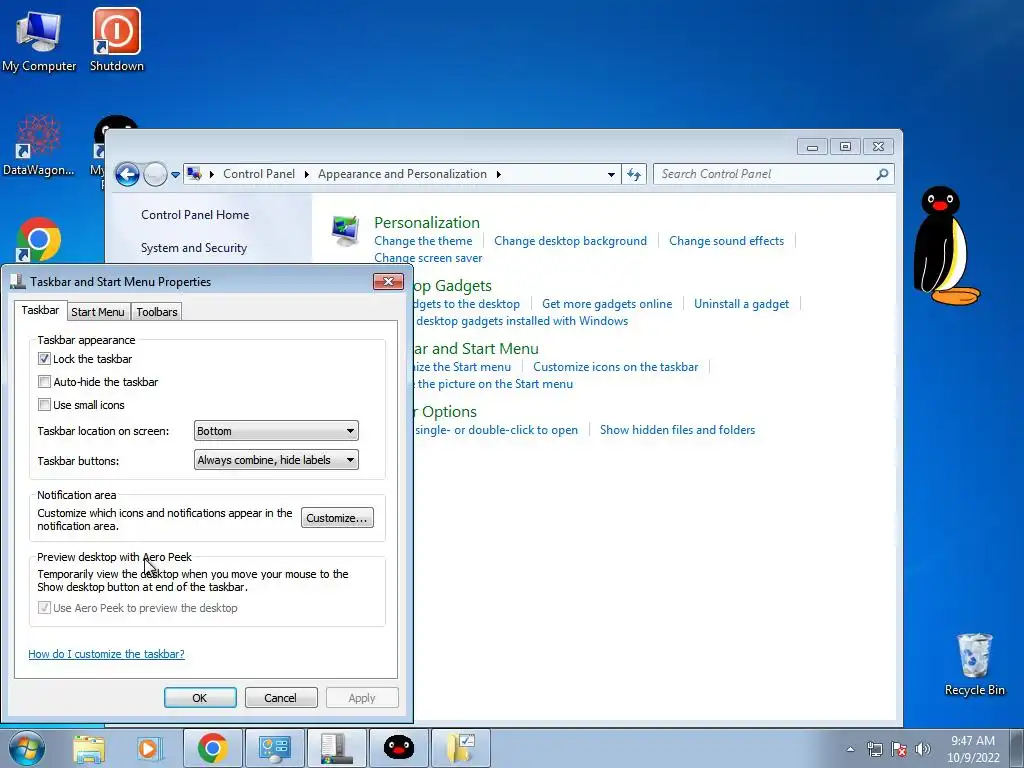Screen dimensions: 1024x768
Task: Expand the root arrow before Control Panel breadcrumb
Action: click(212, 174)
